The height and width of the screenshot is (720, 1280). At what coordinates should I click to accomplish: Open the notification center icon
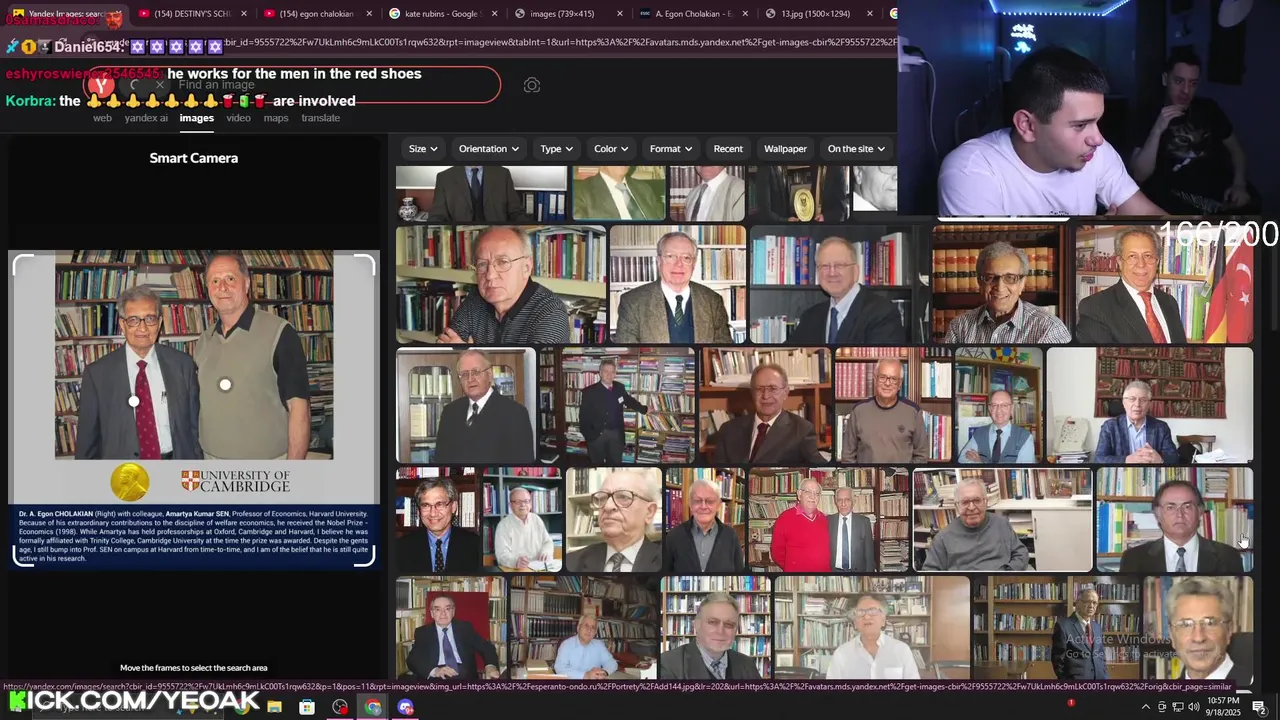coord(1259,707)
